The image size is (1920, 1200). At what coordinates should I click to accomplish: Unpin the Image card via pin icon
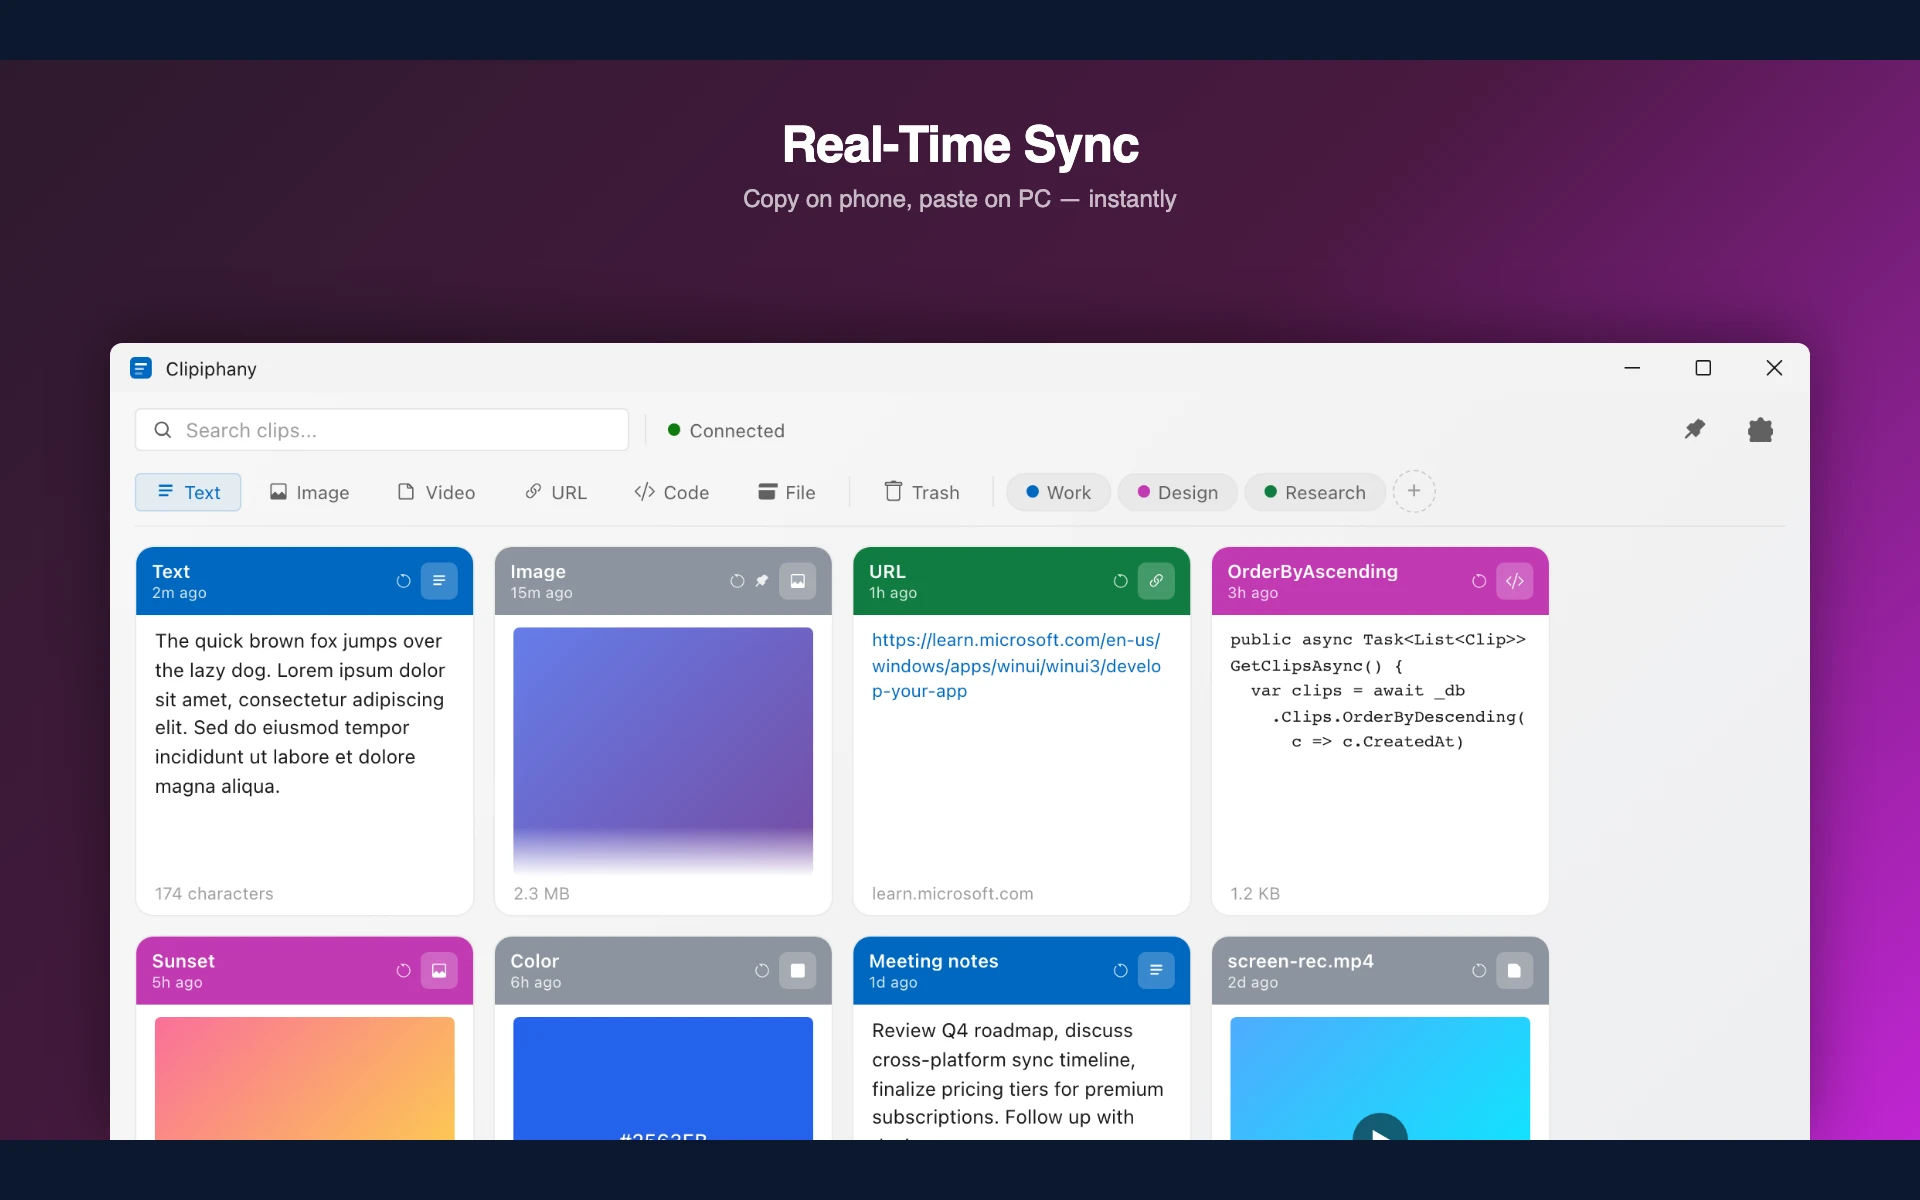[762, 581]
